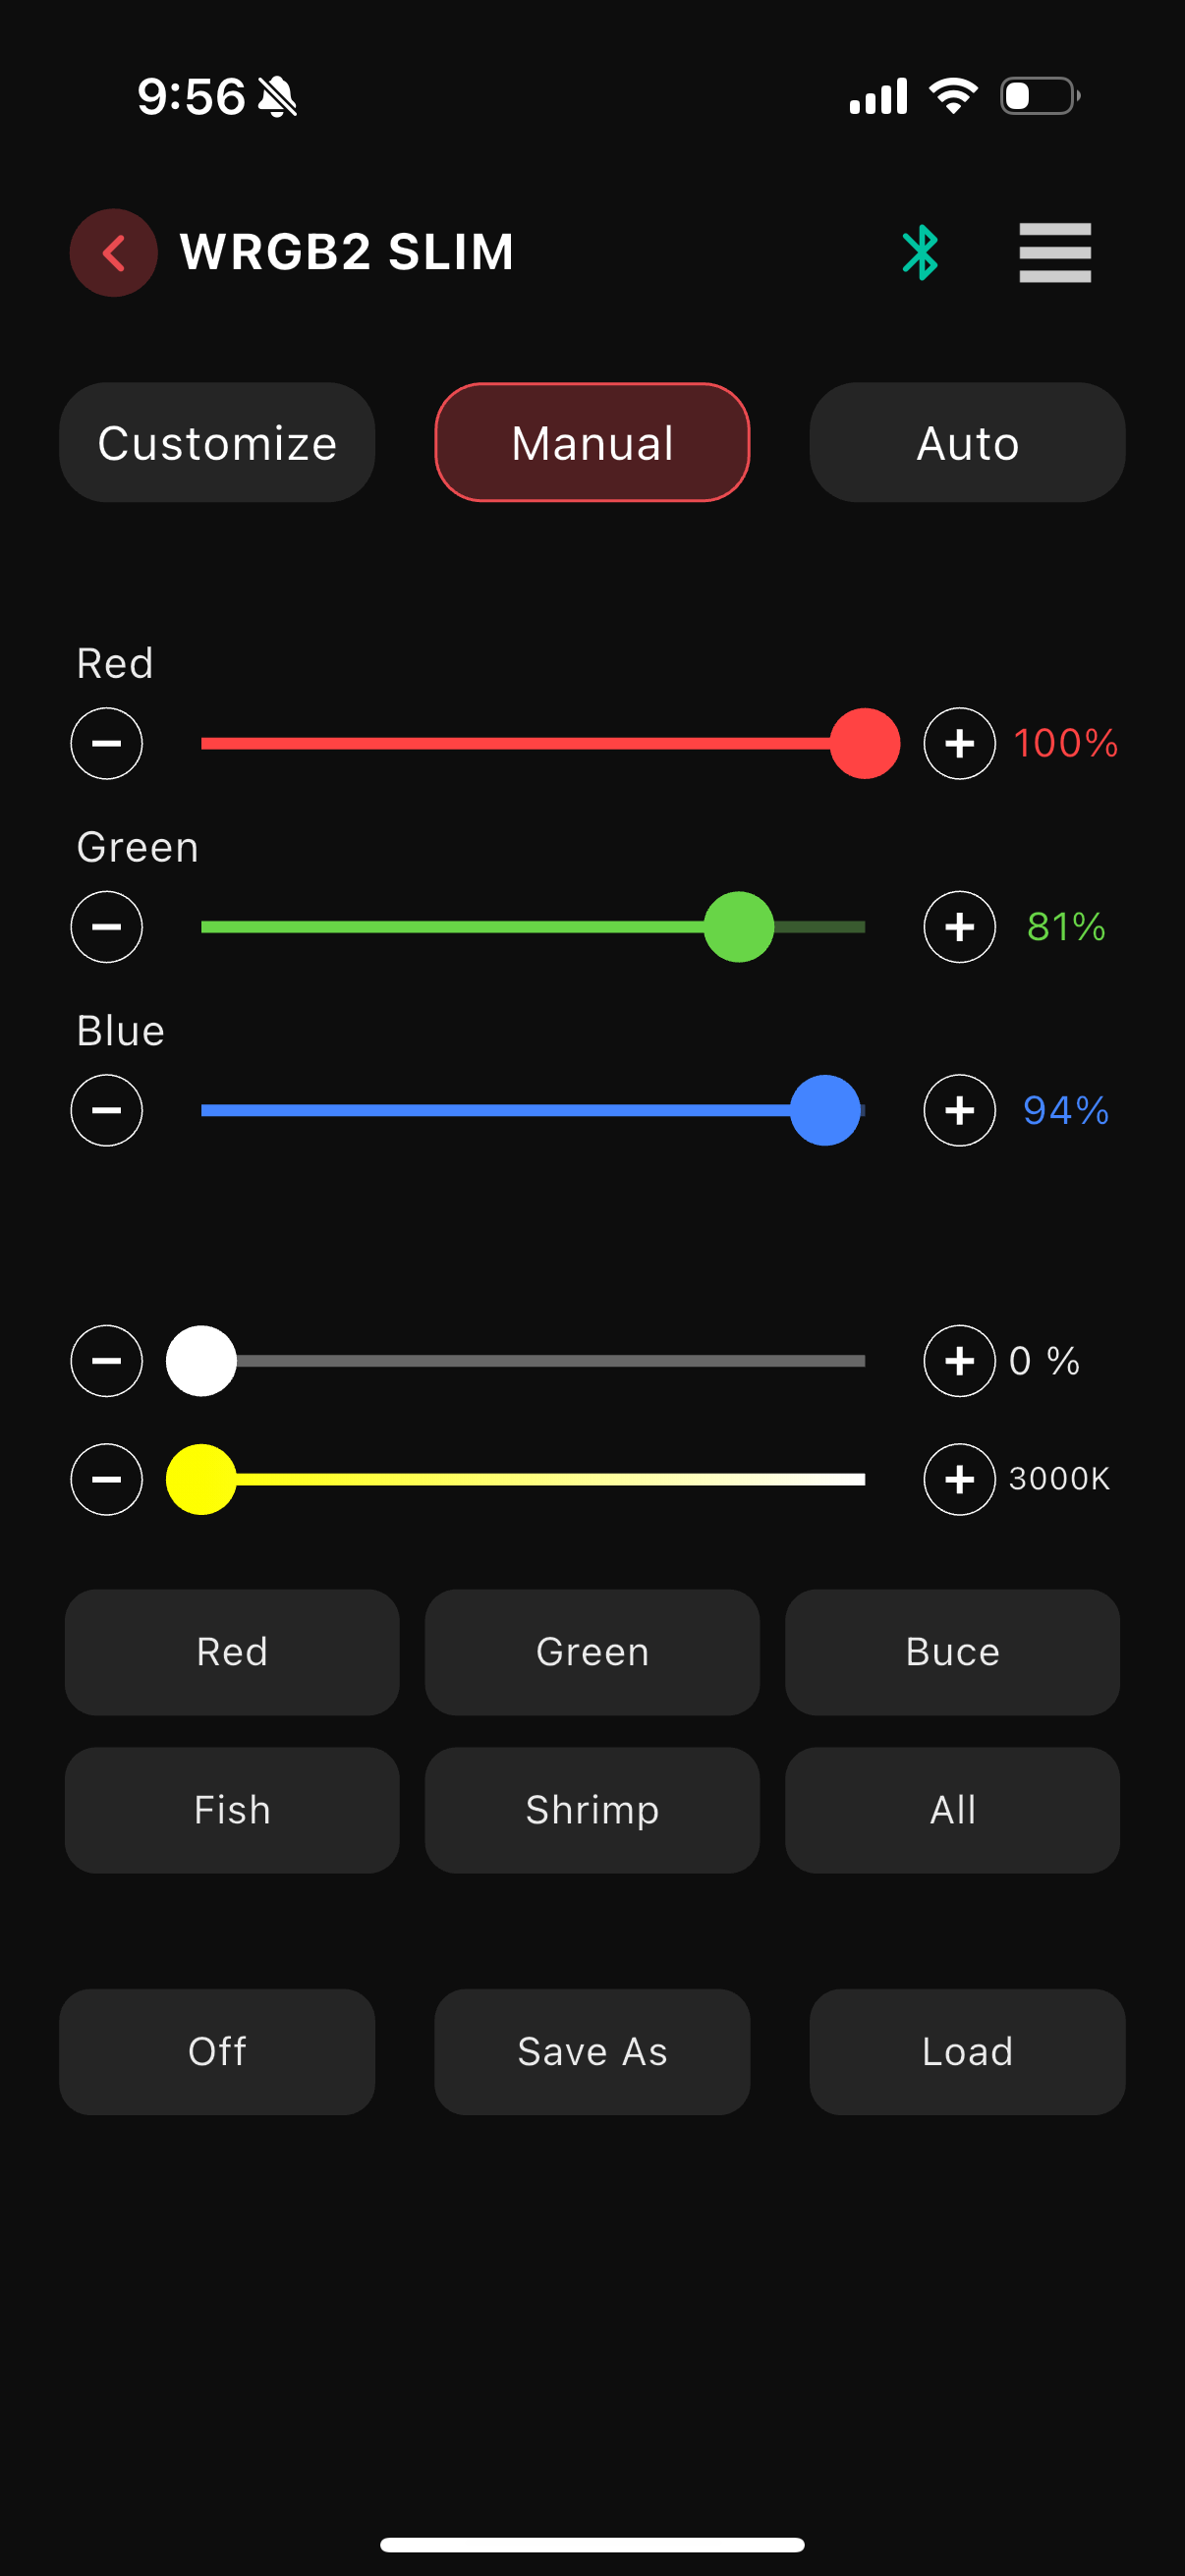Decrease Red with the minus button
Image resolution: width=1185 pixels, height=2576 pixels.
pos(107,743)
